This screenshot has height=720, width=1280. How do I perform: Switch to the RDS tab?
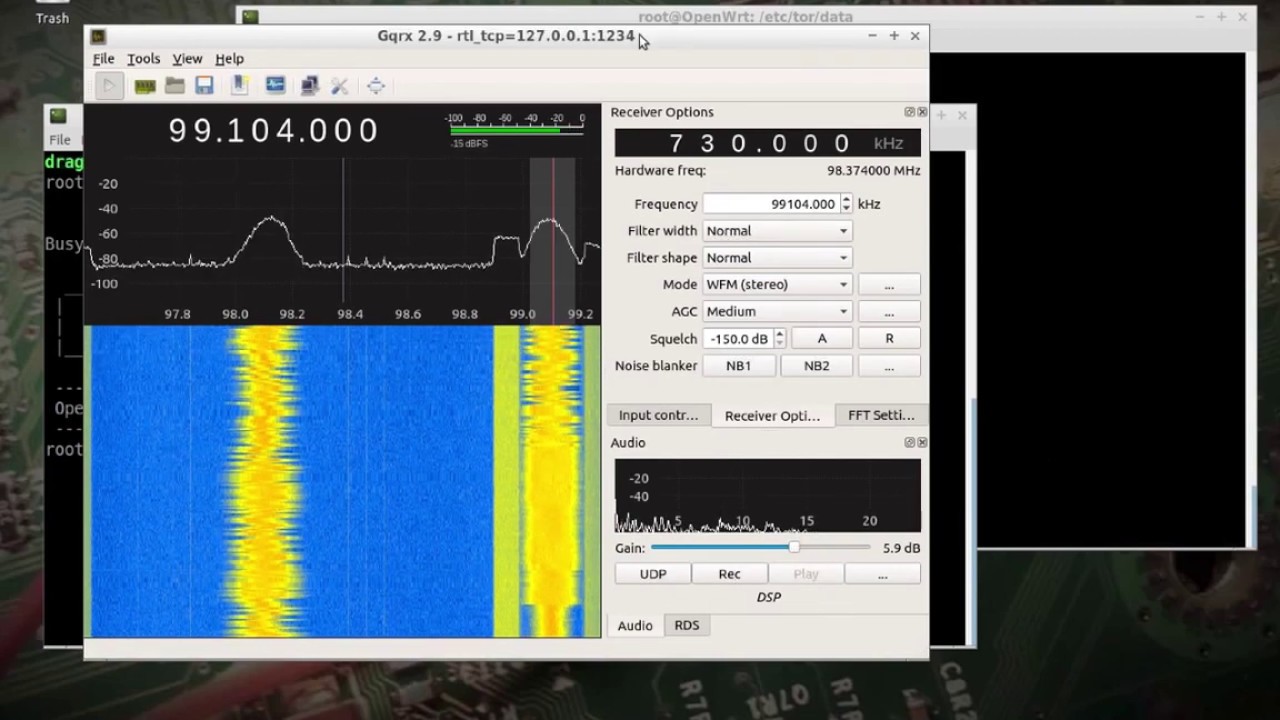tap(686, 625)
